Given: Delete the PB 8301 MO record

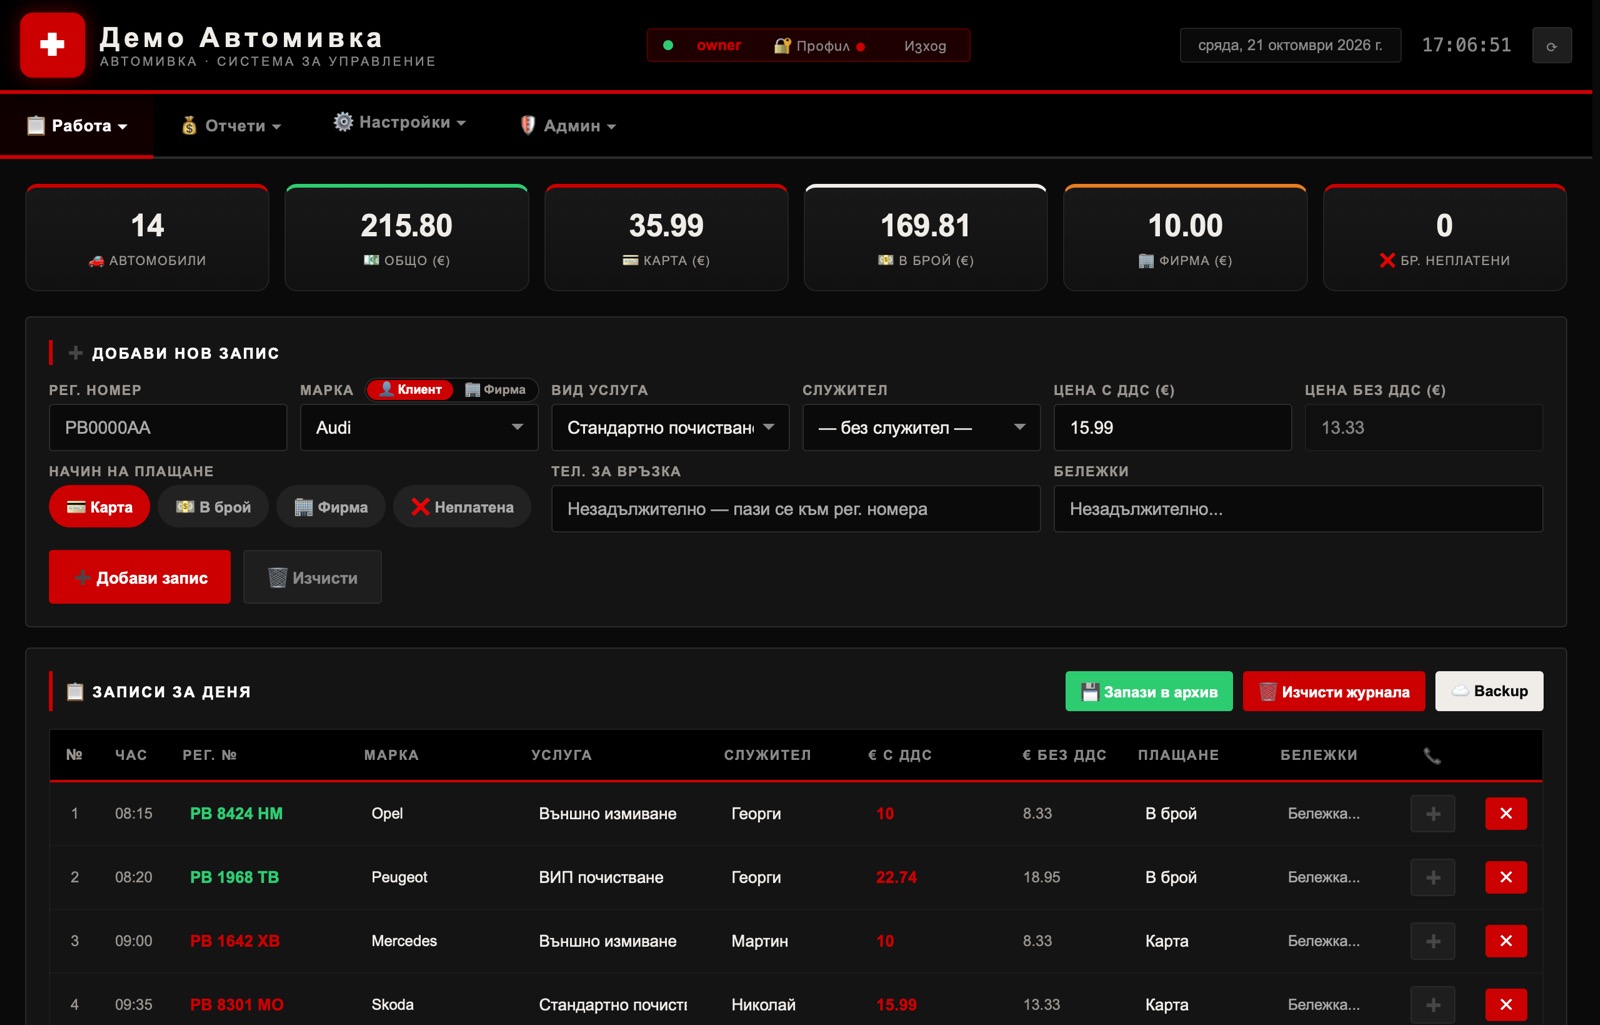Looking at the screenshot, I should [x=1506, y=1005].
